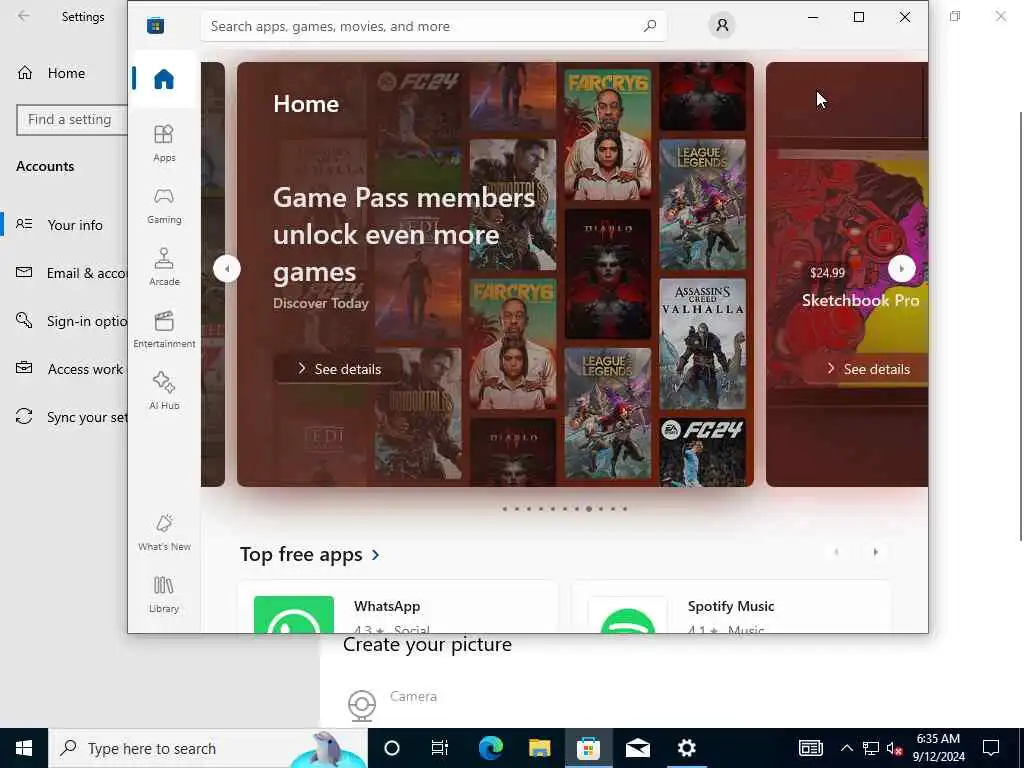
Task: Expand Top free apps via its chevron
Action: click(x=376, y=554)
